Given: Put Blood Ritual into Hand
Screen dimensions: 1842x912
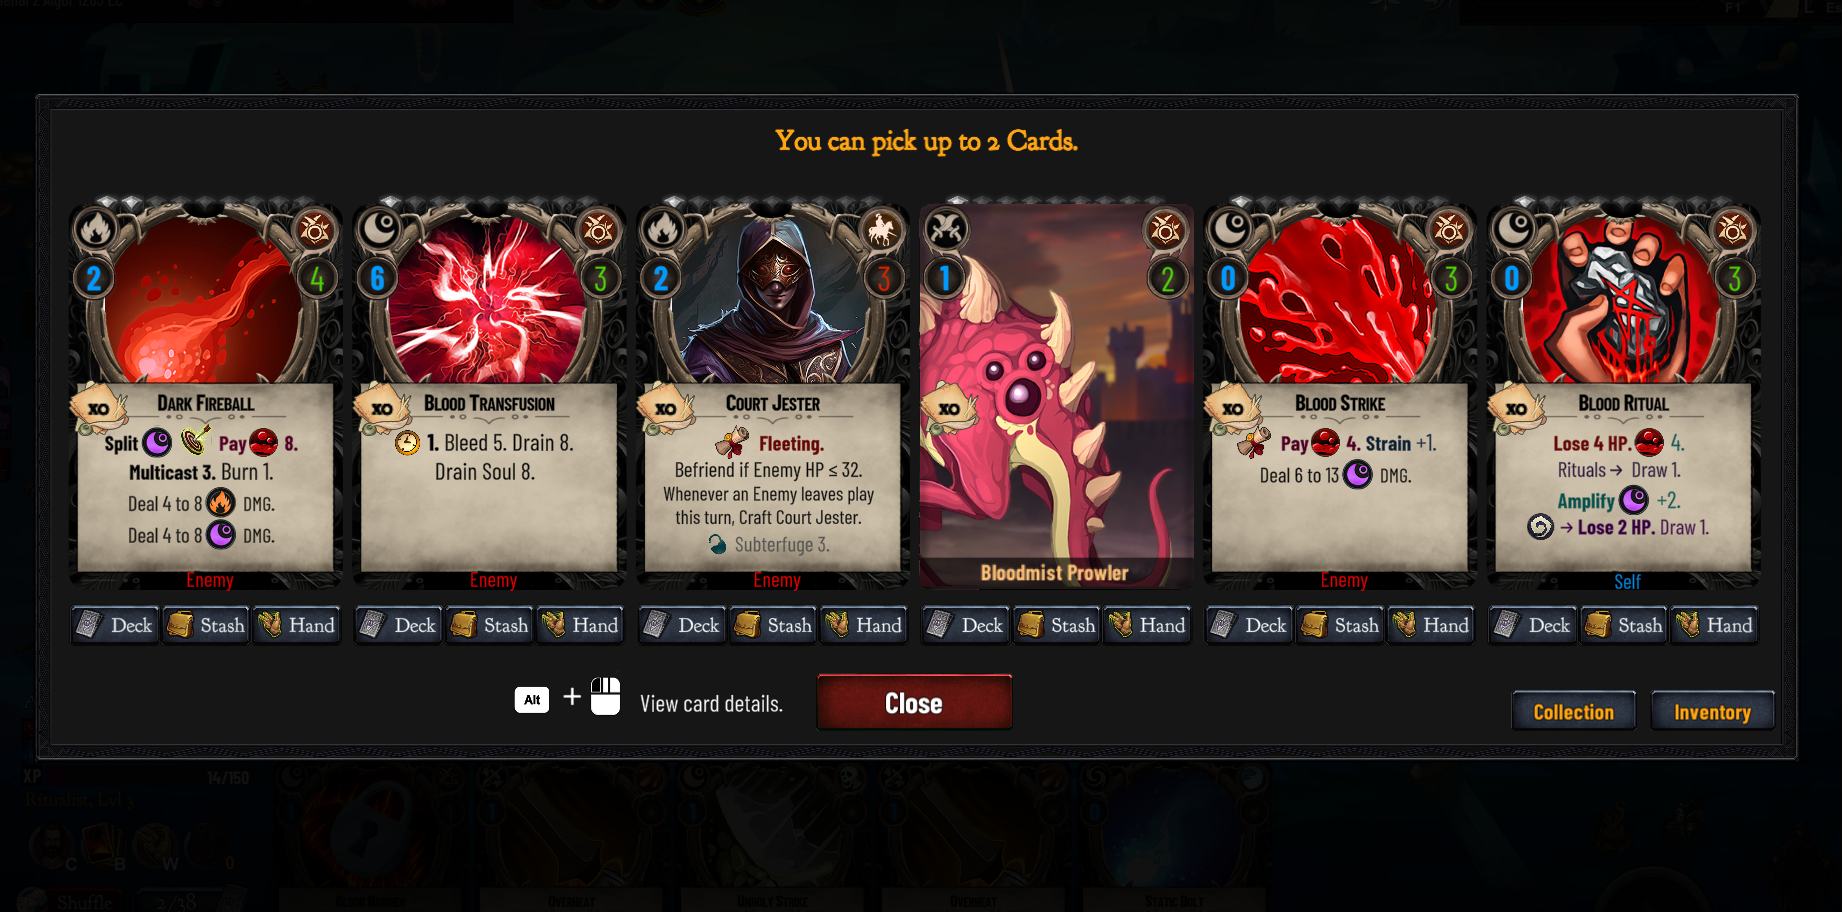Looking at the screenshot, I should tap(1714, 625).
